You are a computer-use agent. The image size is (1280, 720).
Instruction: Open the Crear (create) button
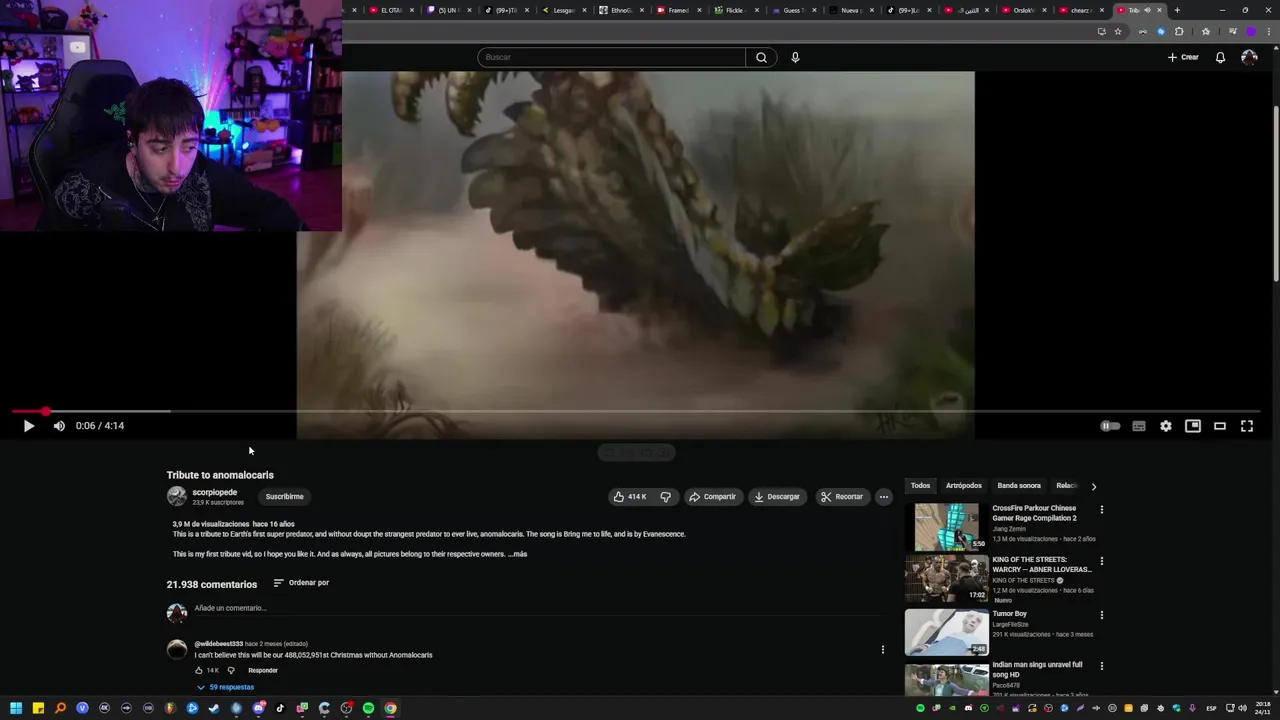pos(1183,57)
